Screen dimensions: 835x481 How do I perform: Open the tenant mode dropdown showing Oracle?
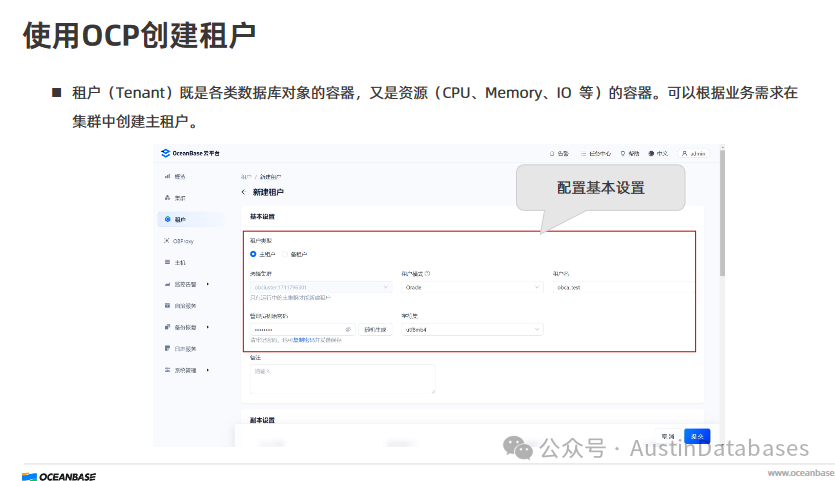tap(472, 287)
